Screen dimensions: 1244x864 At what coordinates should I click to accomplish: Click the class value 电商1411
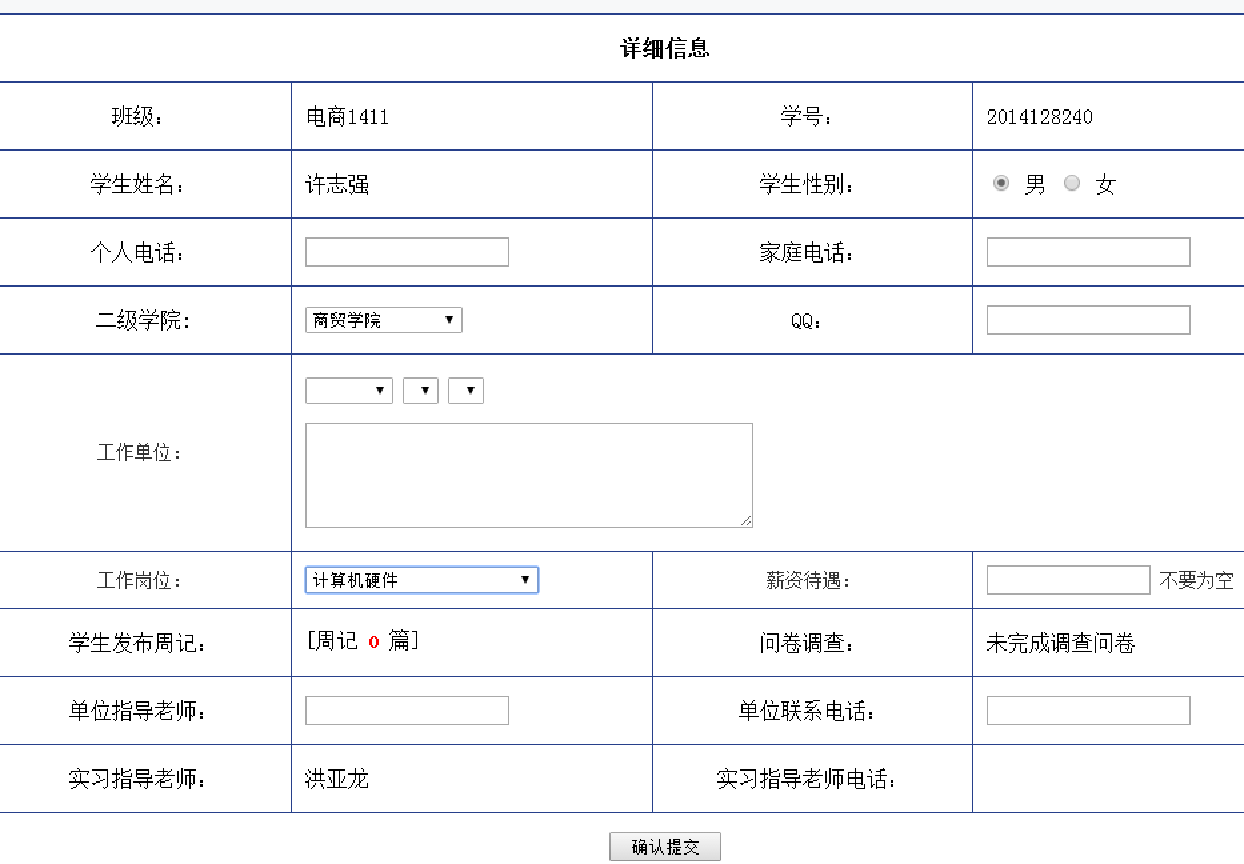[347, 117]
